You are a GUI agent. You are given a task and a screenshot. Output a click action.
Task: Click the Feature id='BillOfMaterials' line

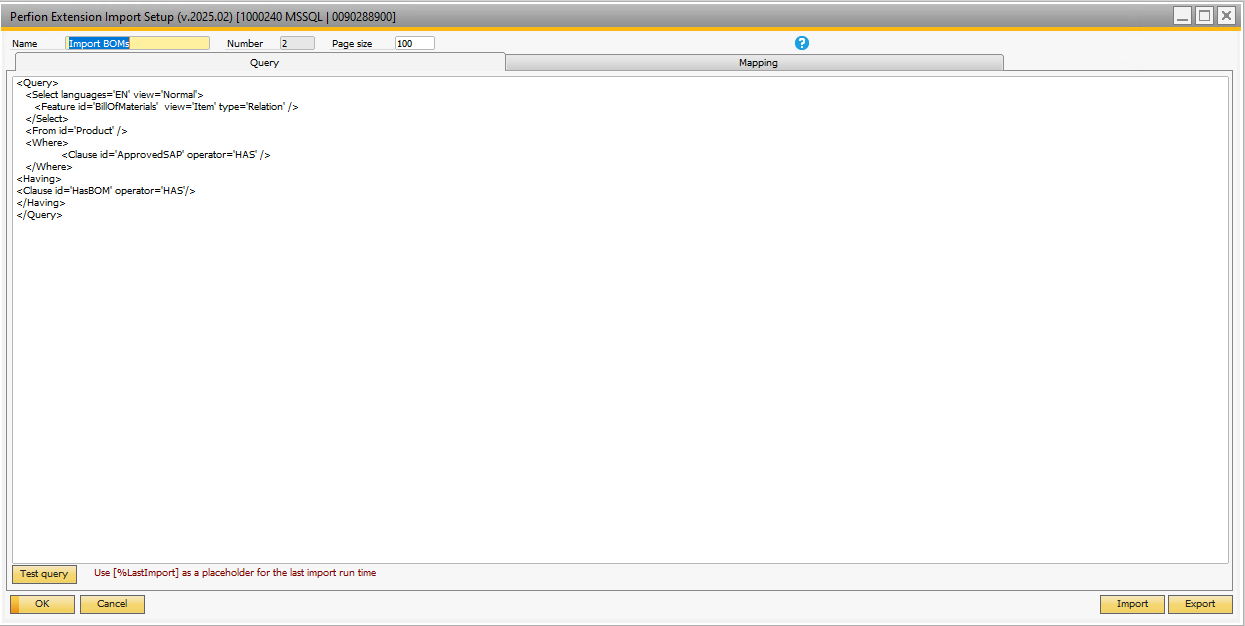pyautogui.click(x=167, y=107)
